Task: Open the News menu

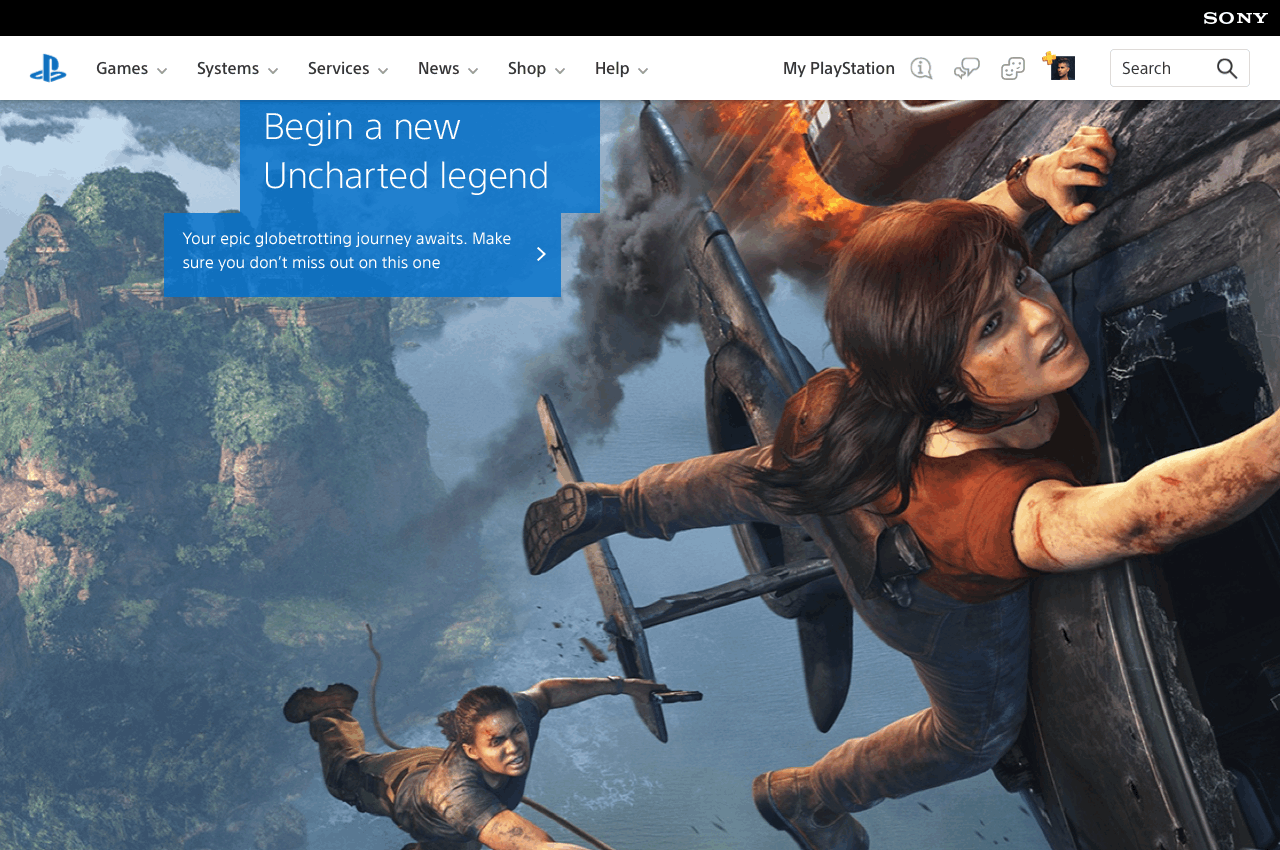Action: [439, 68]
